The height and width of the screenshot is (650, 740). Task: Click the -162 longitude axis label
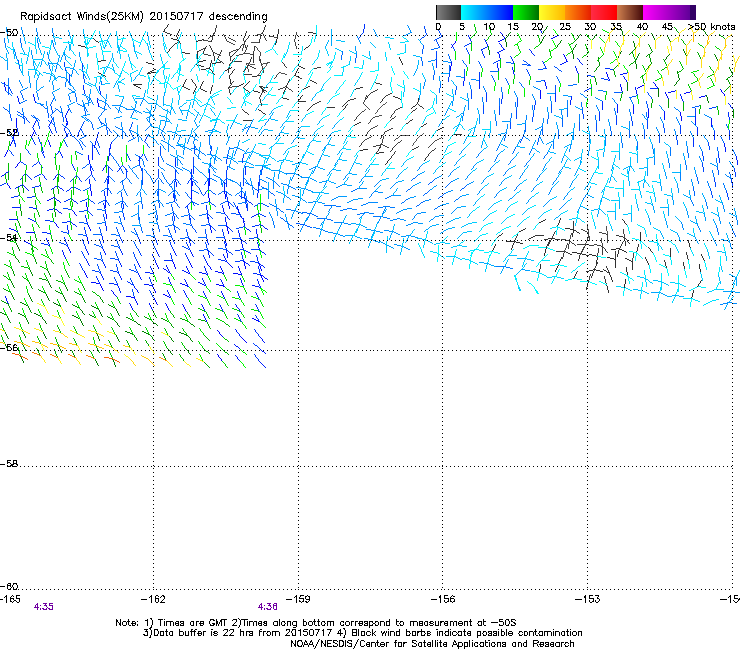153,599
